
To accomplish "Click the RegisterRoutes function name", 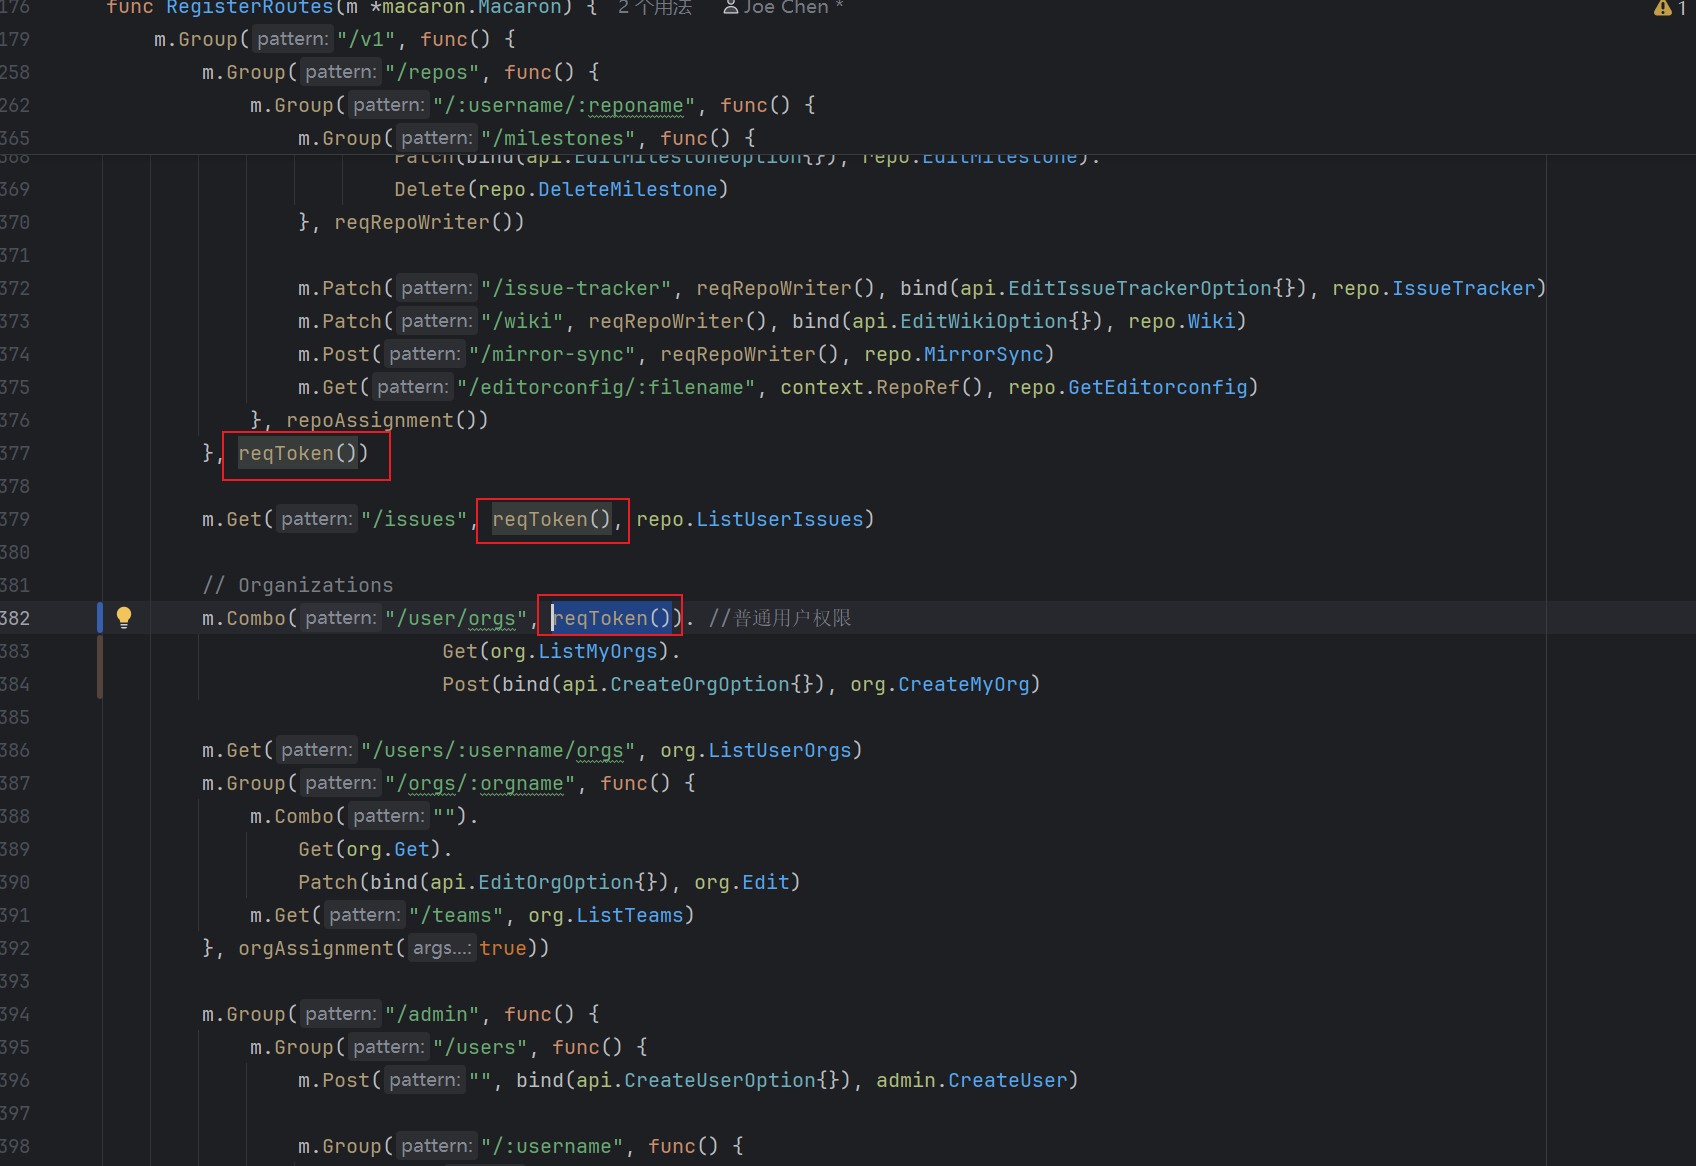I will (x=250, y=8).
